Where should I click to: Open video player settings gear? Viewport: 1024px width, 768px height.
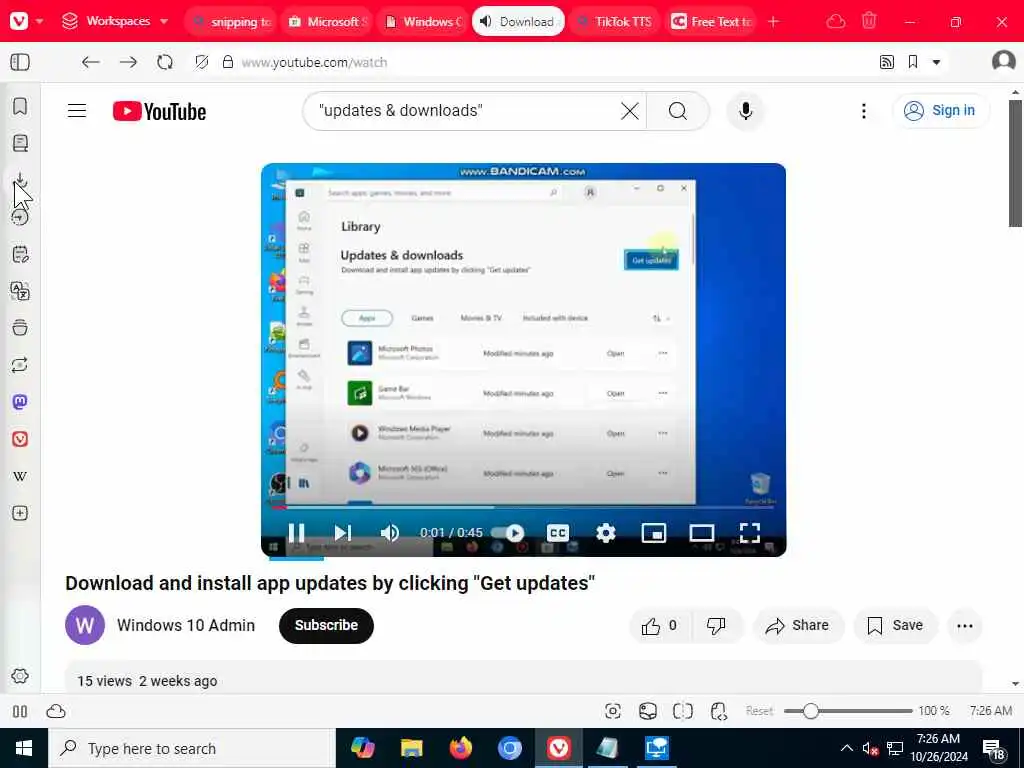(606, 533)
